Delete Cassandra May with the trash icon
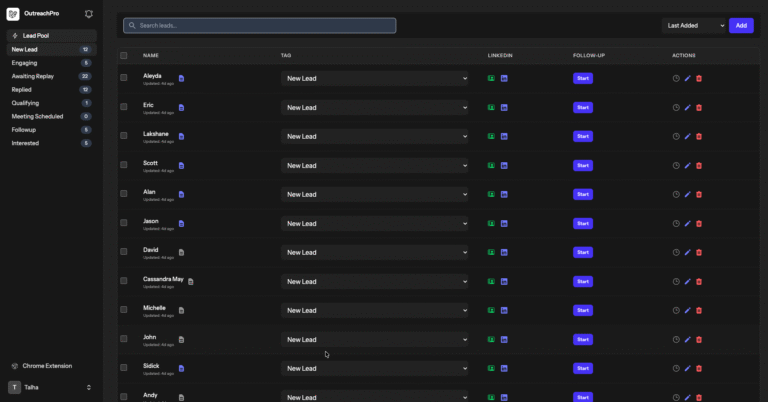 [699, 282]
